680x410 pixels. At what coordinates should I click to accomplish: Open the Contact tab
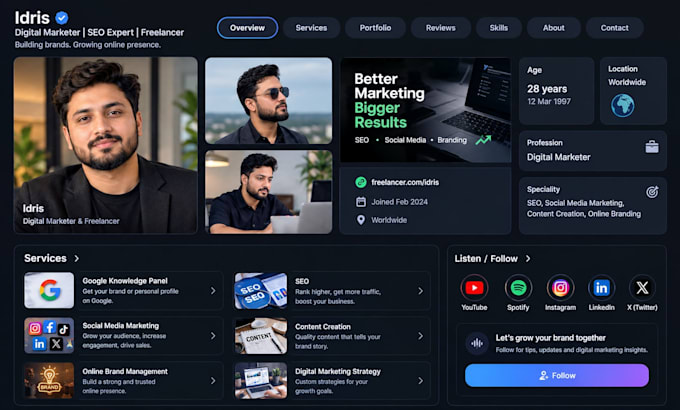[615, 28]
